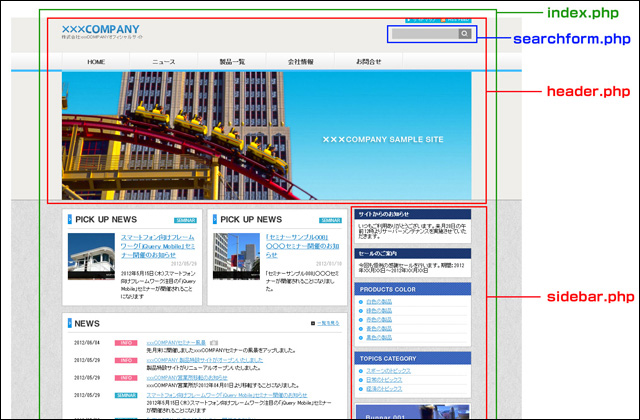Click the XXXCOMPANY site logo

pos(100,29)
